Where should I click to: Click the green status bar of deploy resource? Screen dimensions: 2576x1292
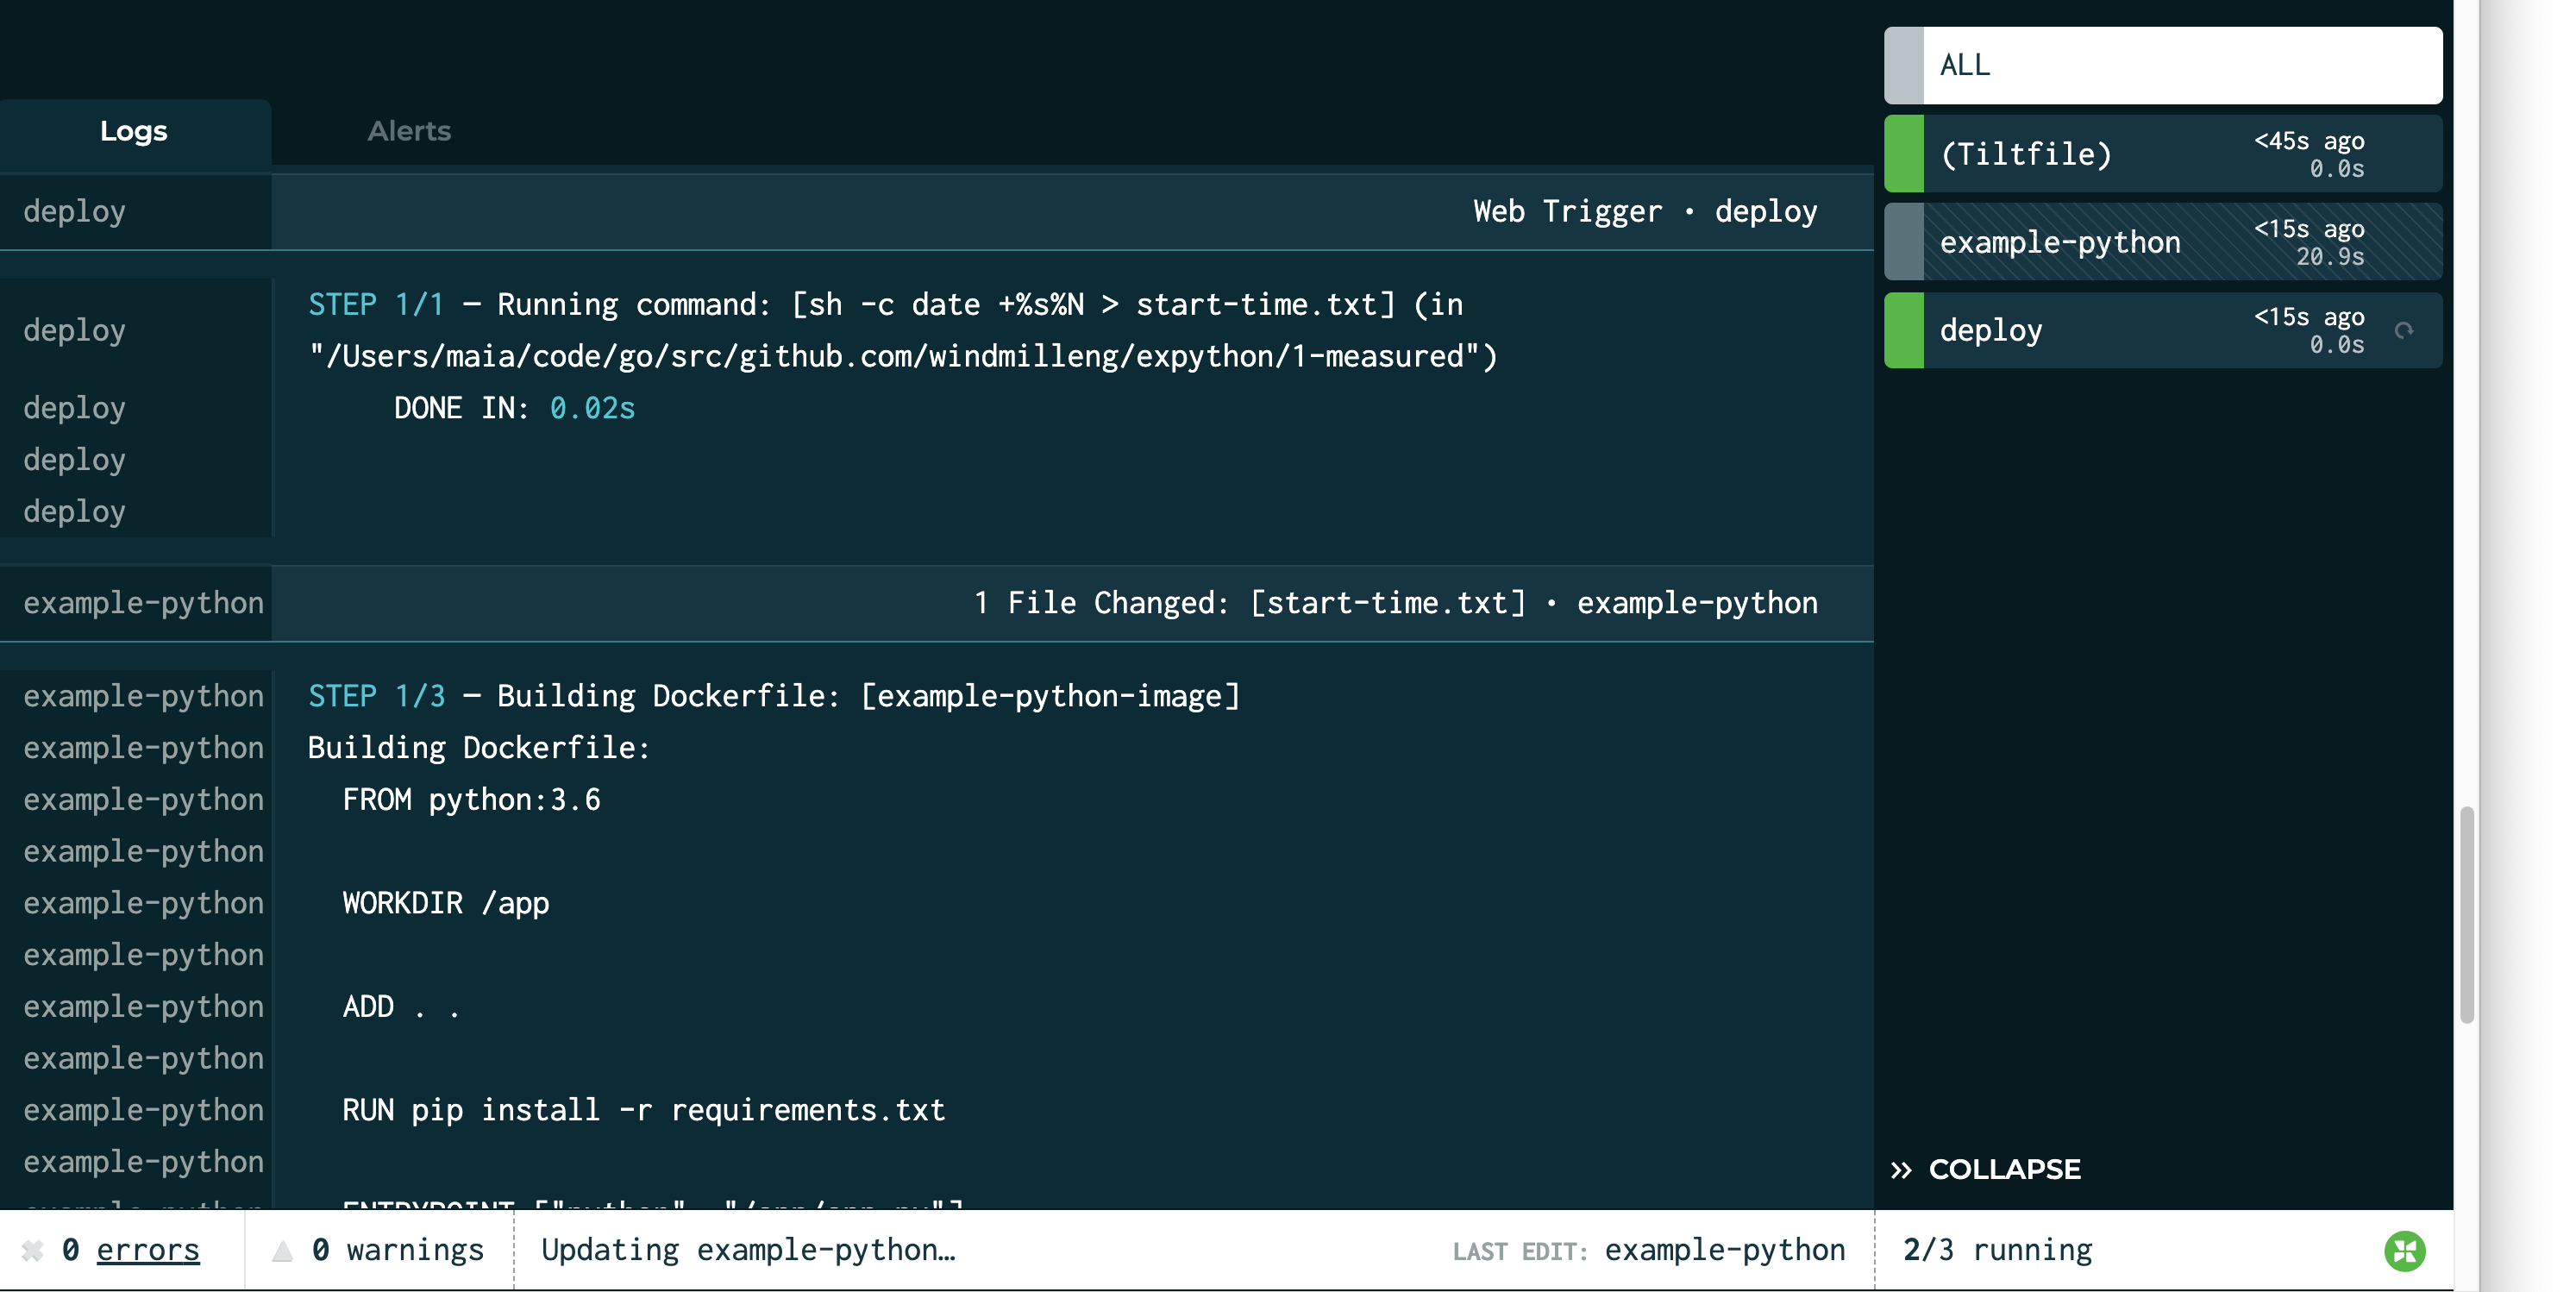1903,329
